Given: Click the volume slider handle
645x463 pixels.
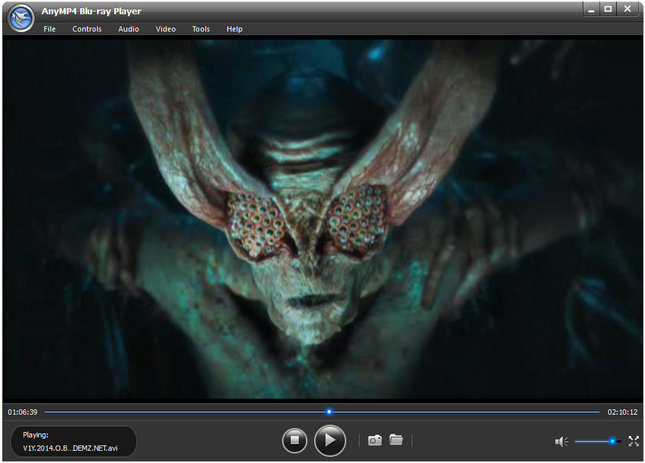Looking at the screenshot, I should [x=612, y=441].
